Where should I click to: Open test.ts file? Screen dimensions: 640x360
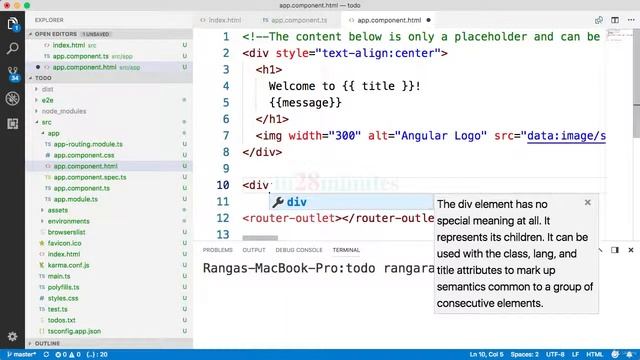pos(57,309)
